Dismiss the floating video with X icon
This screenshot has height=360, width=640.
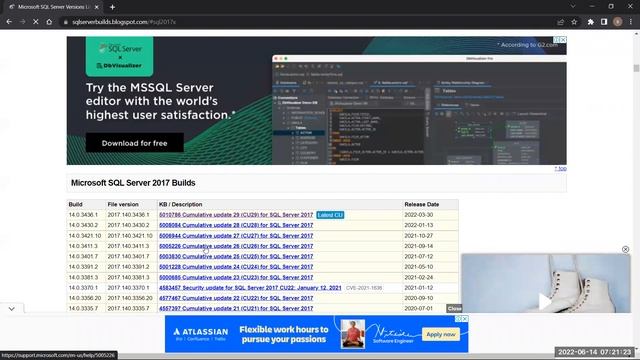click(x=625, y=249)
